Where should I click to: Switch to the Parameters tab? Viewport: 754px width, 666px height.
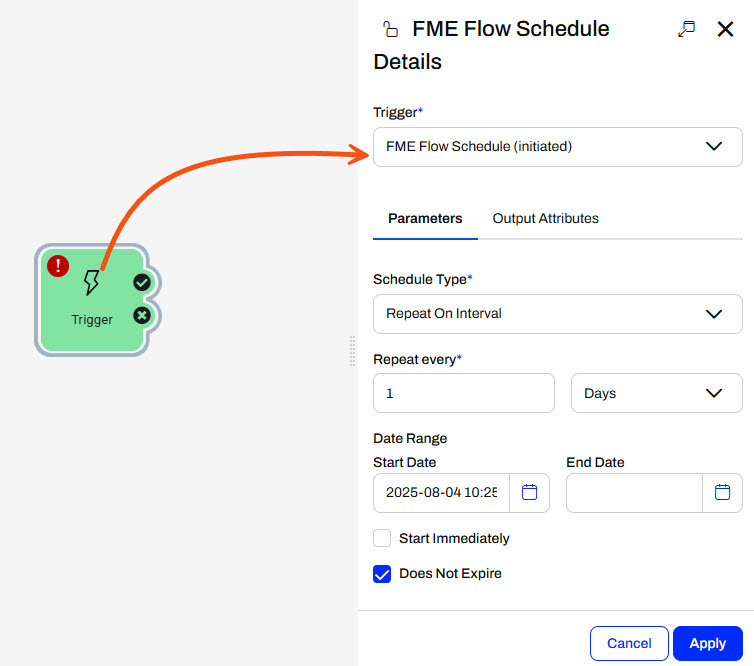click(x=425, y=218)
